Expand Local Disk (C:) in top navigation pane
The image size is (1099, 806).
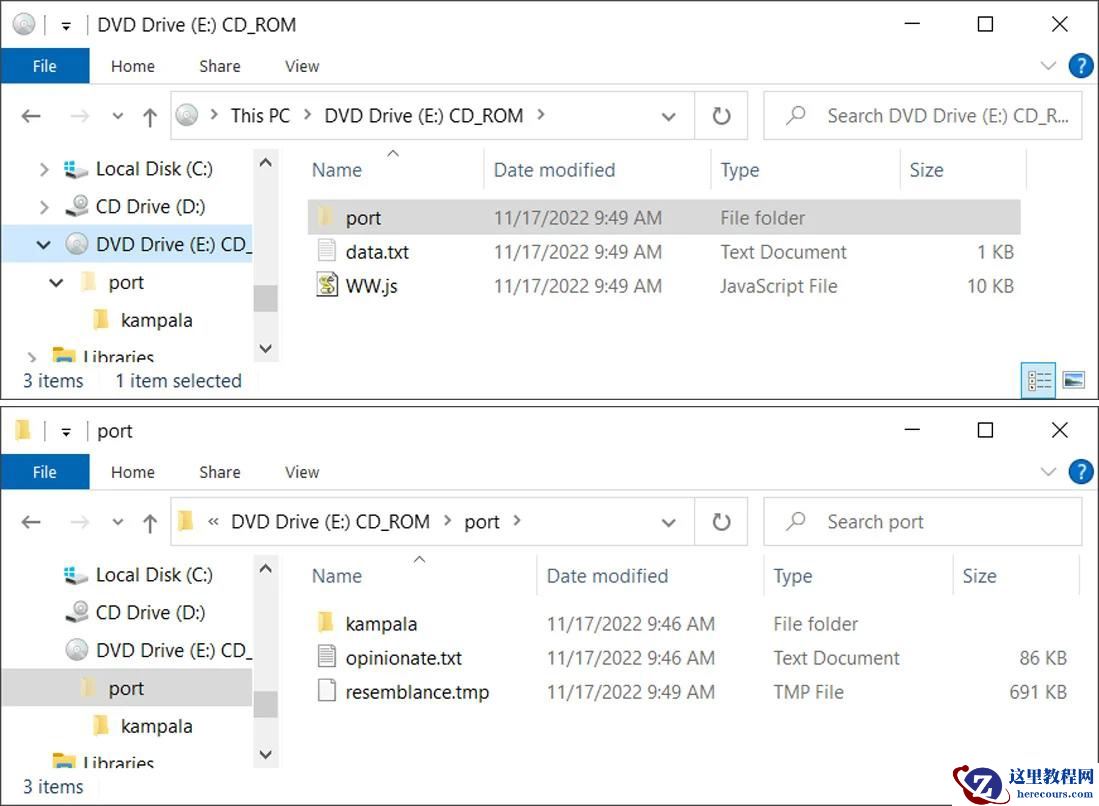pyautogui.click(x=44, y=170)
